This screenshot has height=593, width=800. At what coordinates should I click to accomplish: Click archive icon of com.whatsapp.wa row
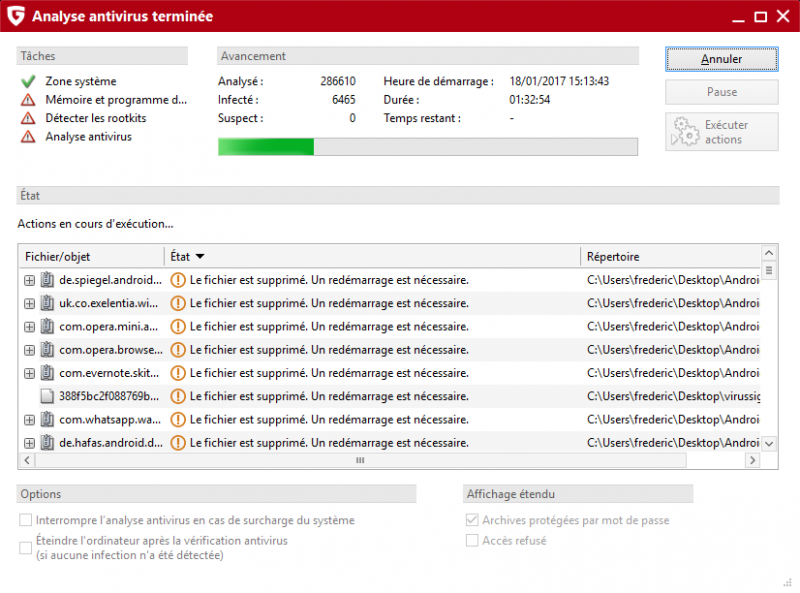pos(47,419)
